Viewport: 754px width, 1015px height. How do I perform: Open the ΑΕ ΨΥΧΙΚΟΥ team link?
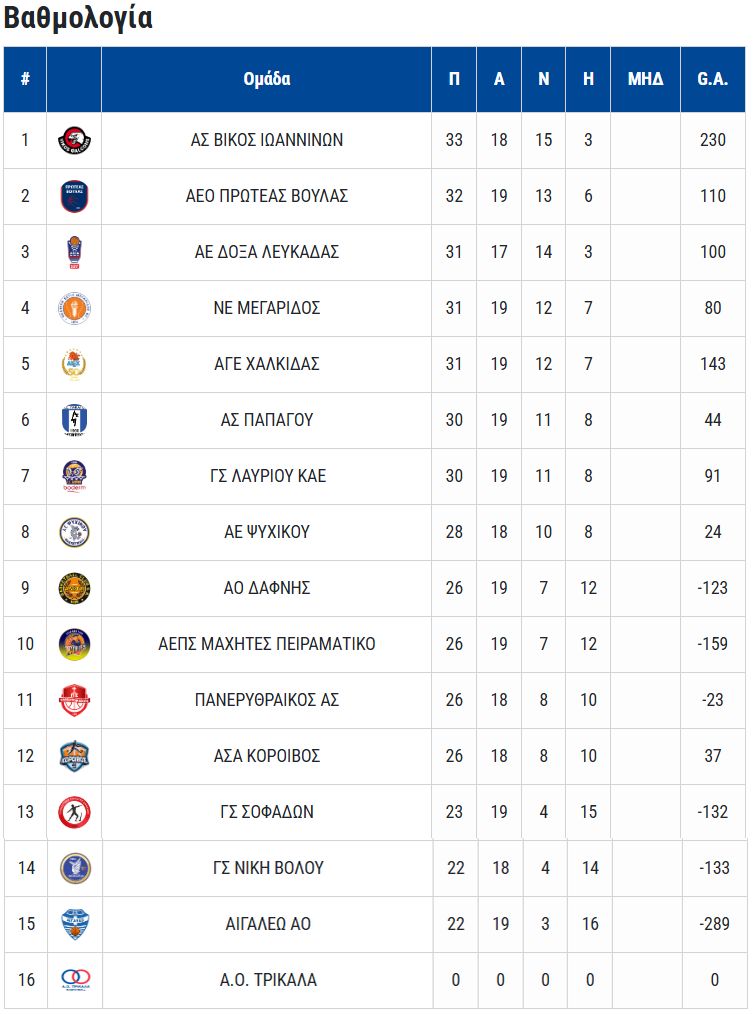[x=267, y=532]
